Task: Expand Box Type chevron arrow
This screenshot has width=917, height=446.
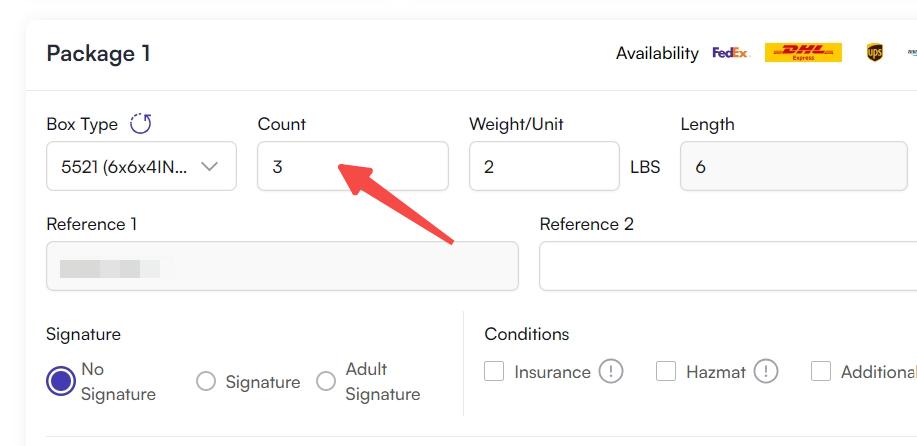Action: 209,167
